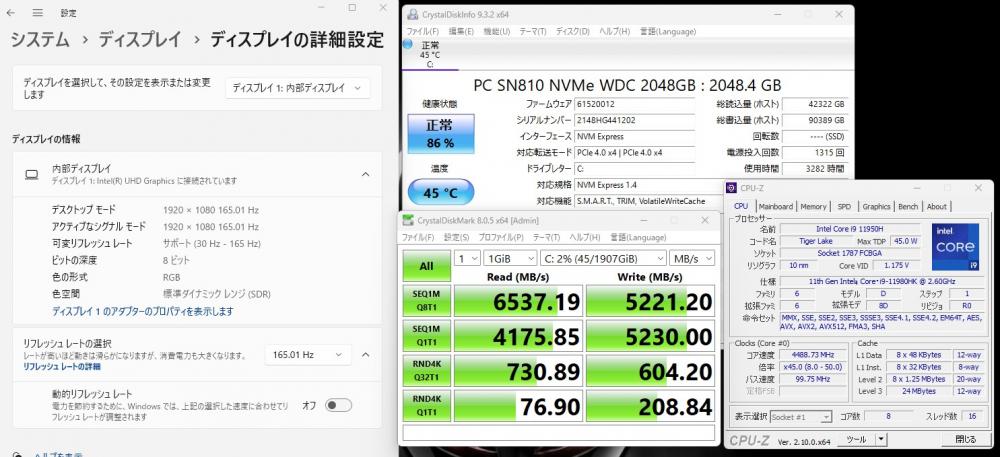1000x457 pixels.
Task: Select the blue drive status indicator dot
Action: (x=408, y=45)
